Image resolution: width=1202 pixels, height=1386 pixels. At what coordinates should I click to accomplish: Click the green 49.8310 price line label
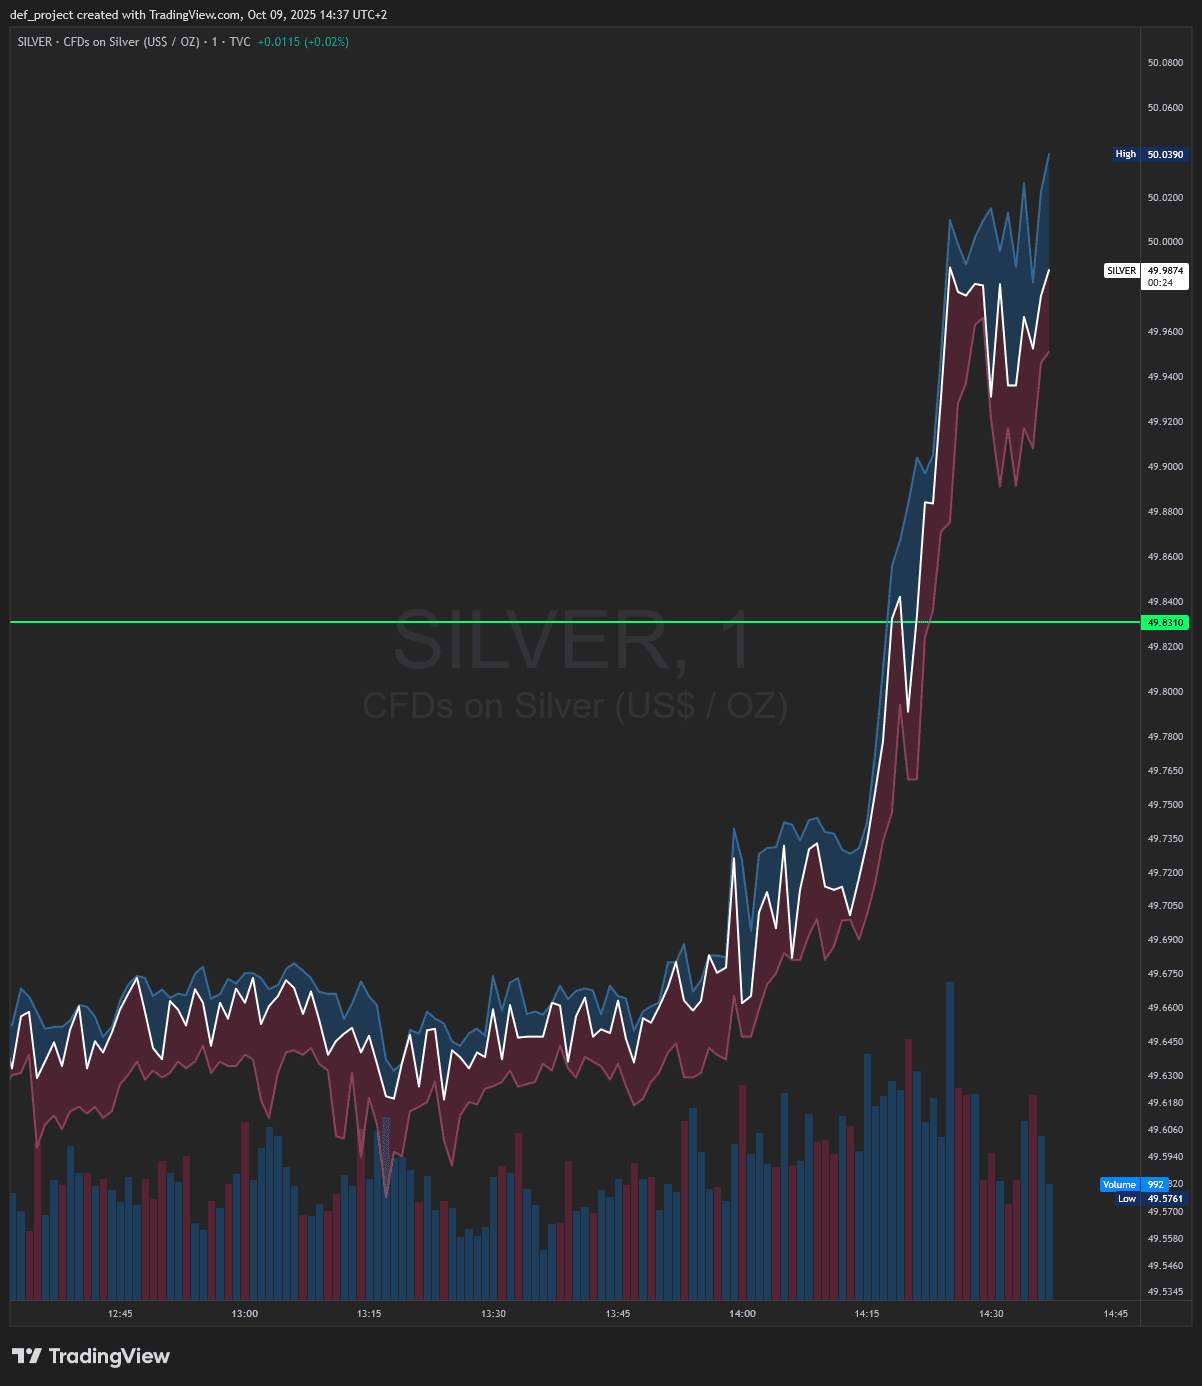[1165, 623]
